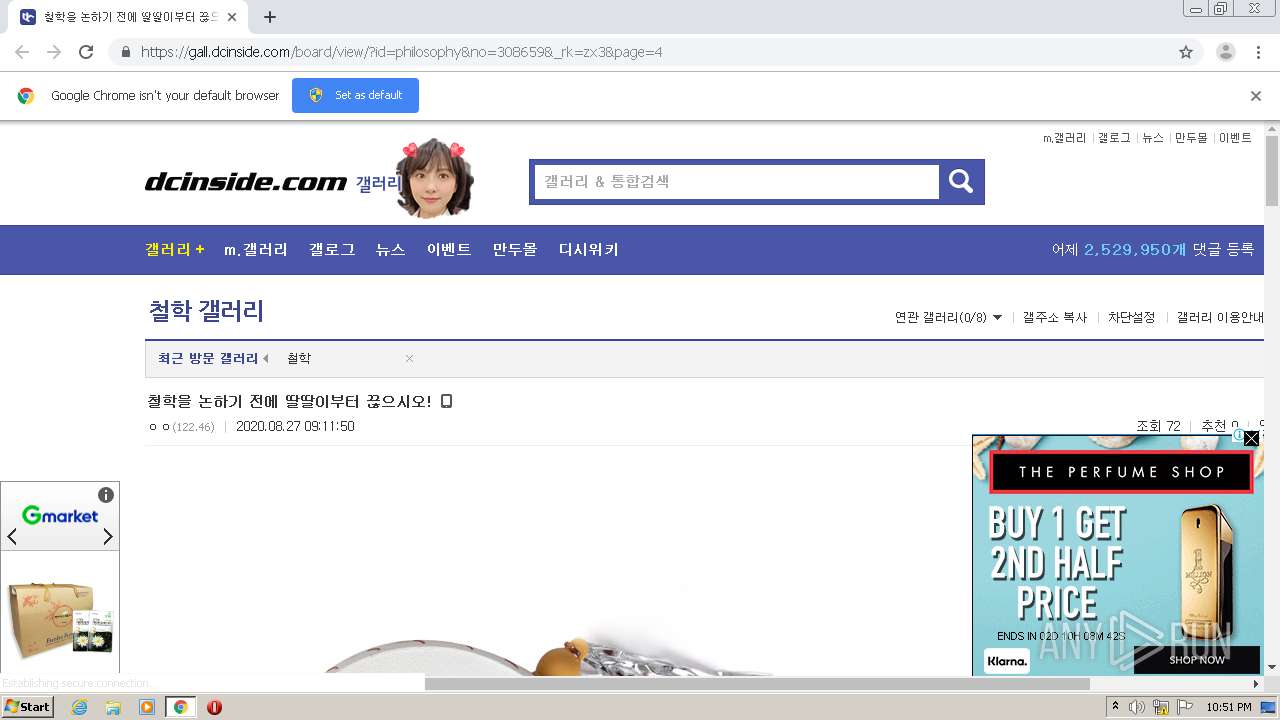Image resolution: width=1280 pixels, height=720 pixels.
Task: Show hidden system tray icons
Action: pos(1115,707)
